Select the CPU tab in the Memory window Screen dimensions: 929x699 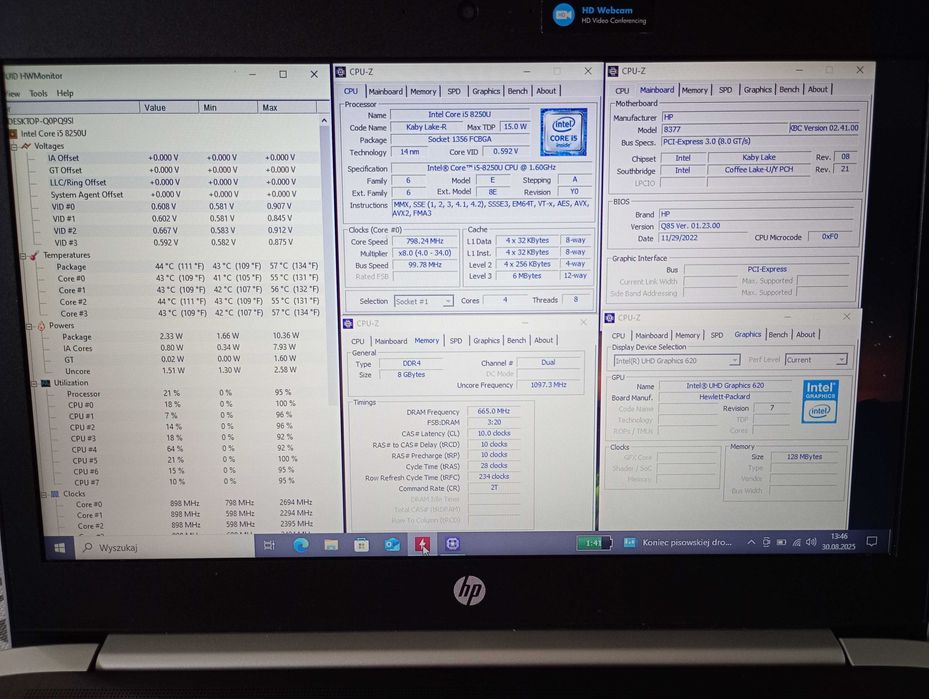click(x=358, y=341)
